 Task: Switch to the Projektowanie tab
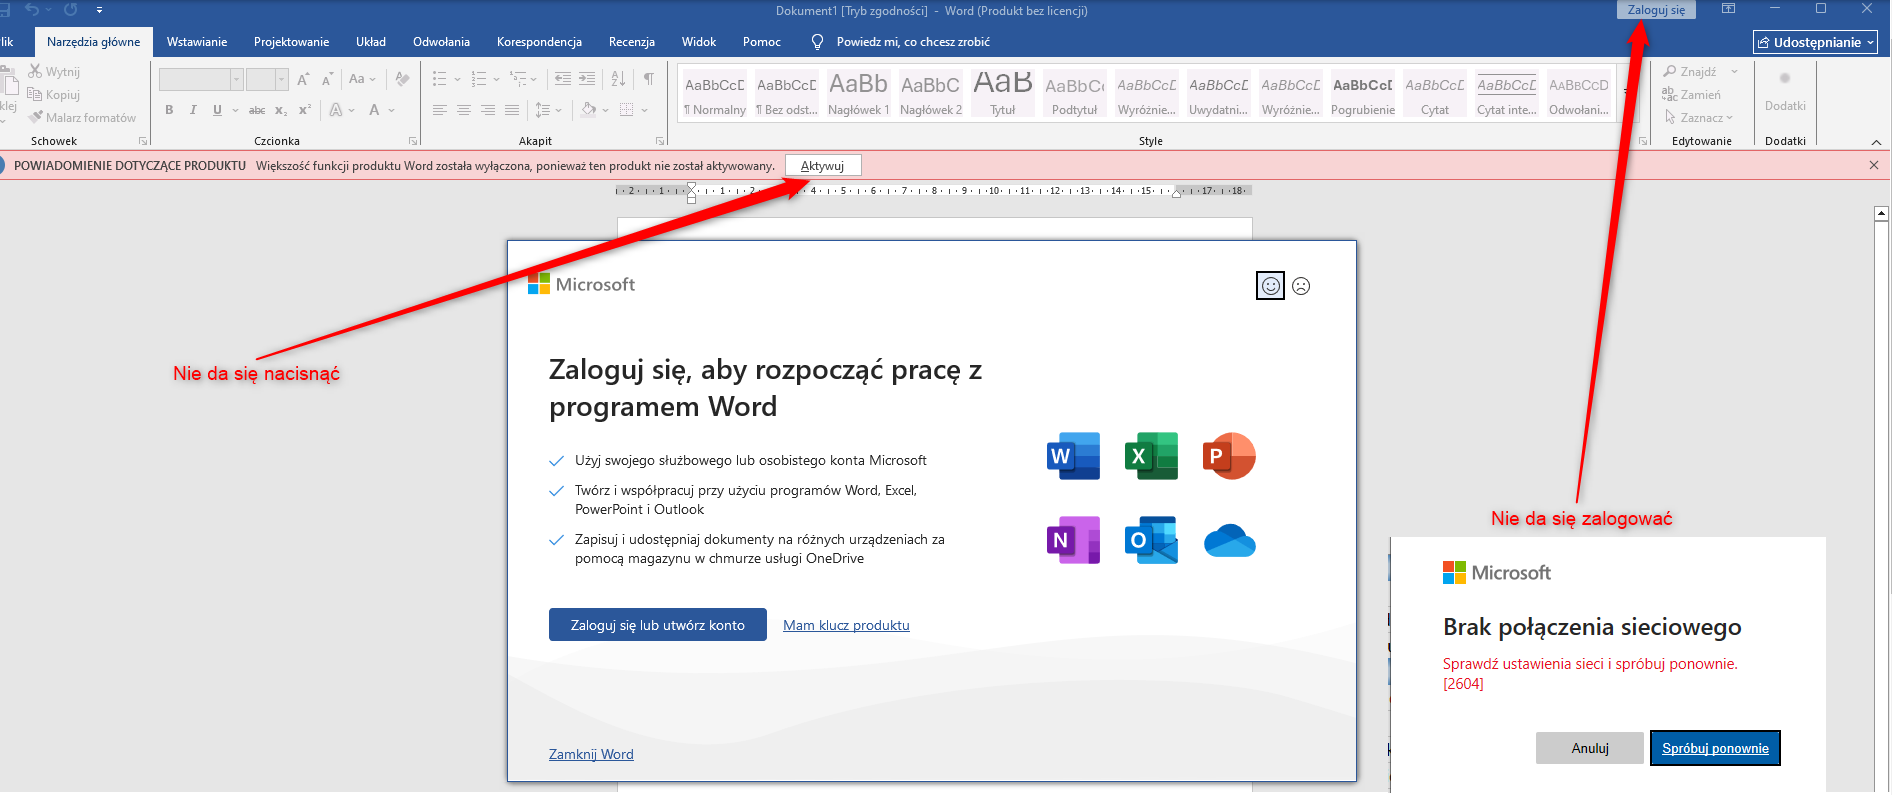[291, 42]
